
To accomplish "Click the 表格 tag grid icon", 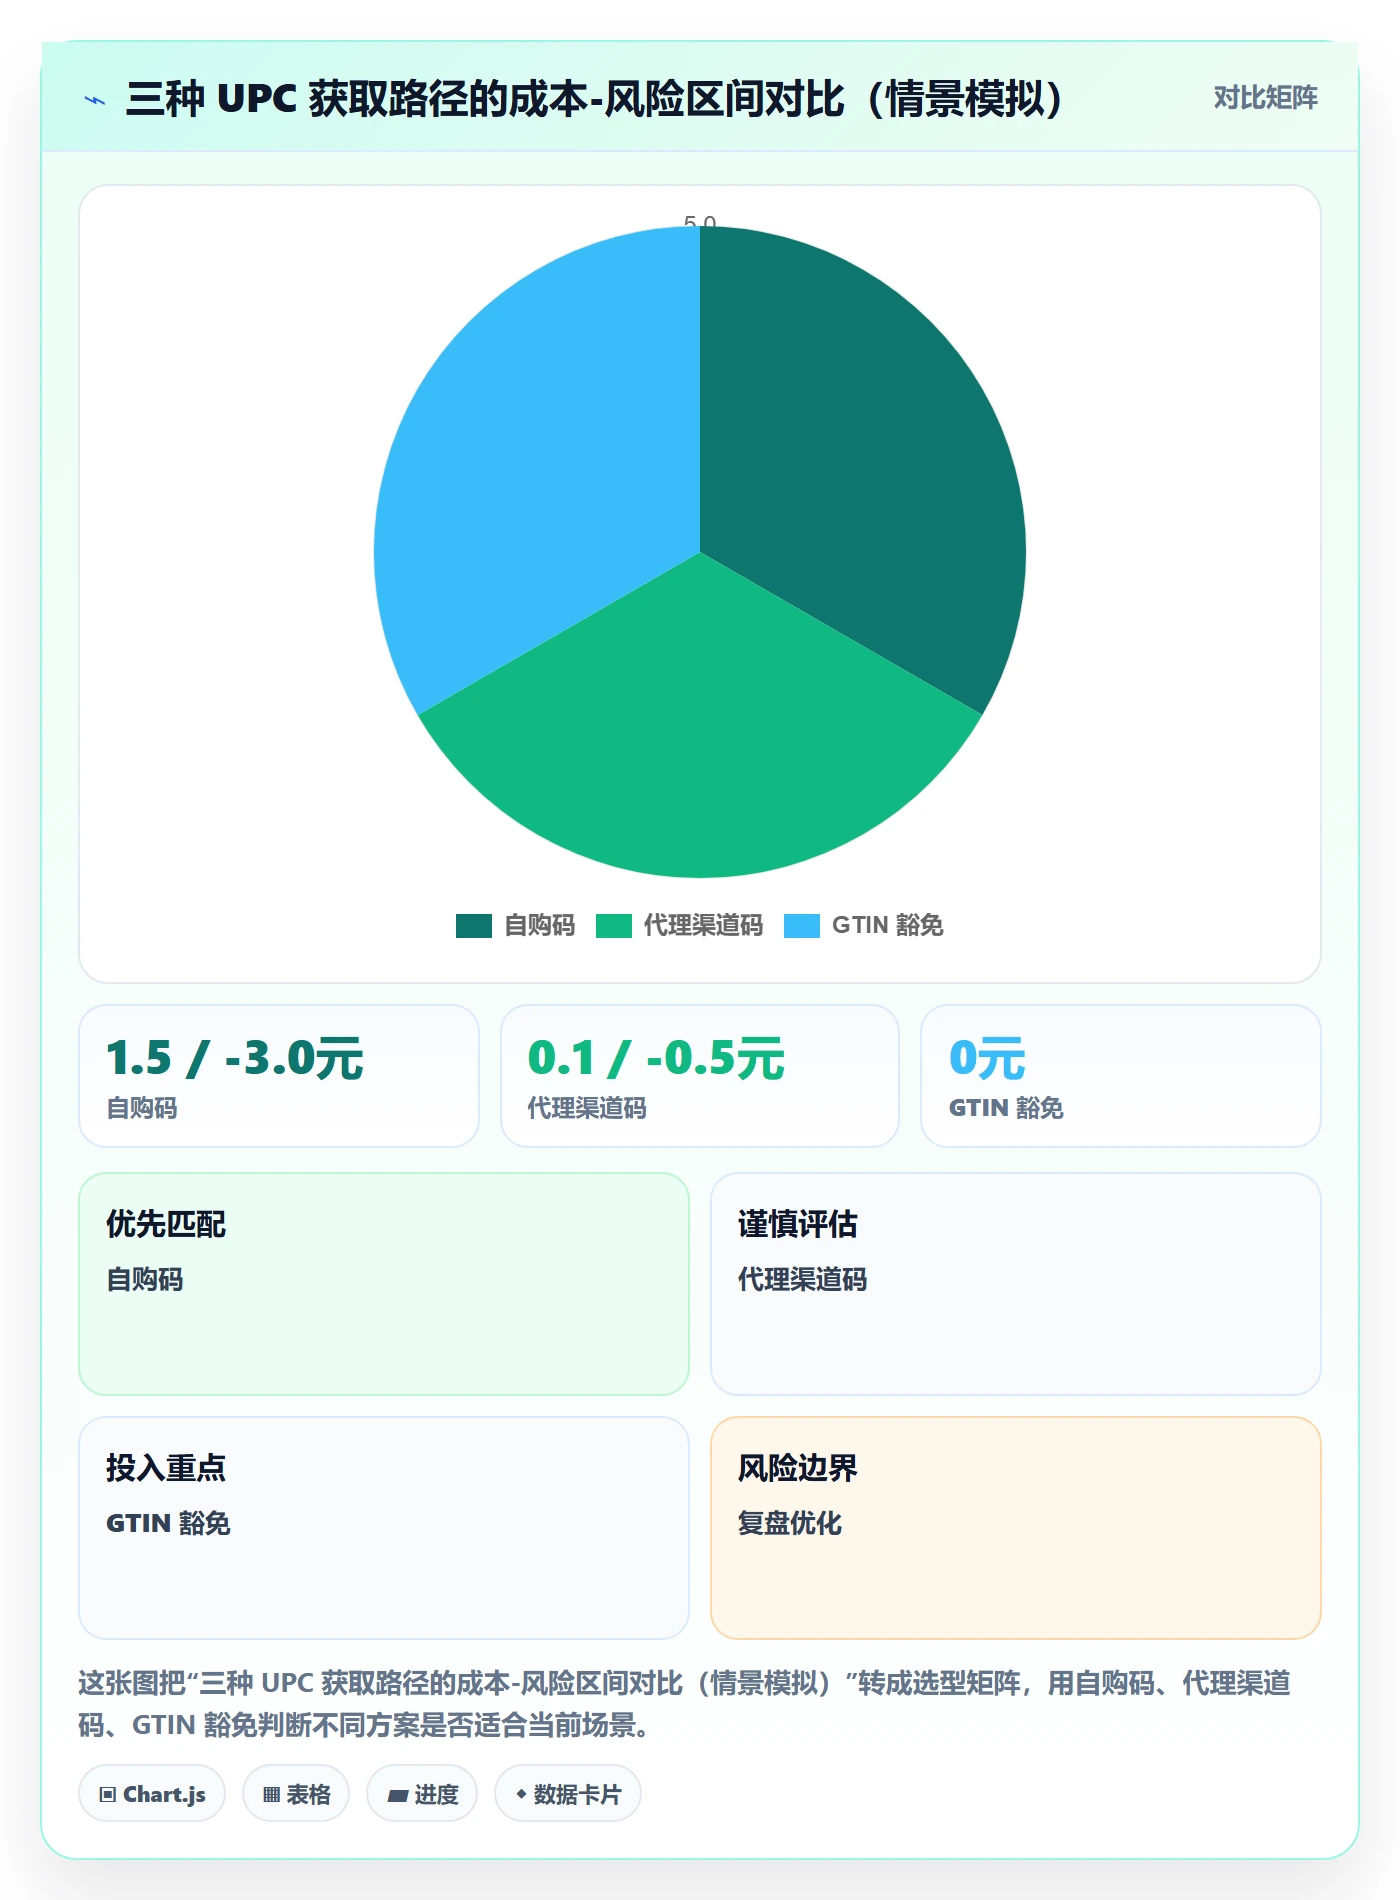I will 271,1794.
